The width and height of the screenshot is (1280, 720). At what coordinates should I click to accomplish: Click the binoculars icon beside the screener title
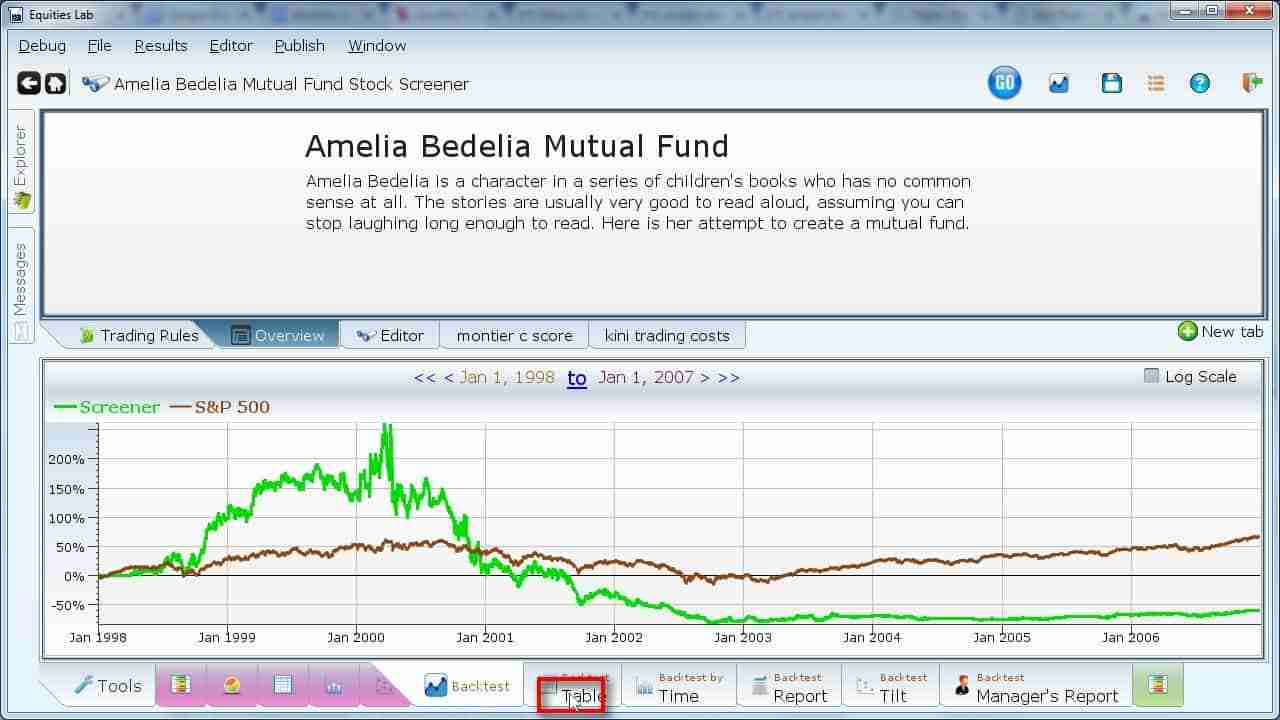(x=96, y=84)
